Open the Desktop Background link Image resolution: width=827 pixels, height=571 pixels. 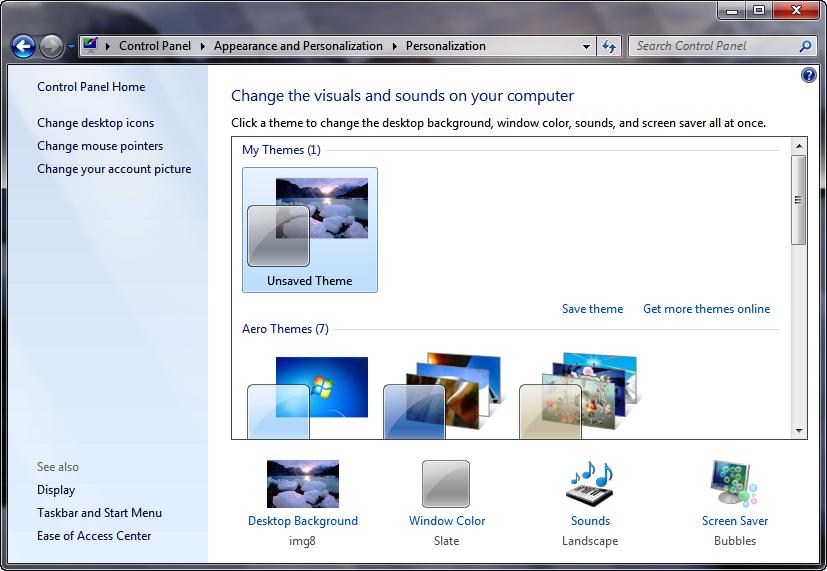[303, 521]
